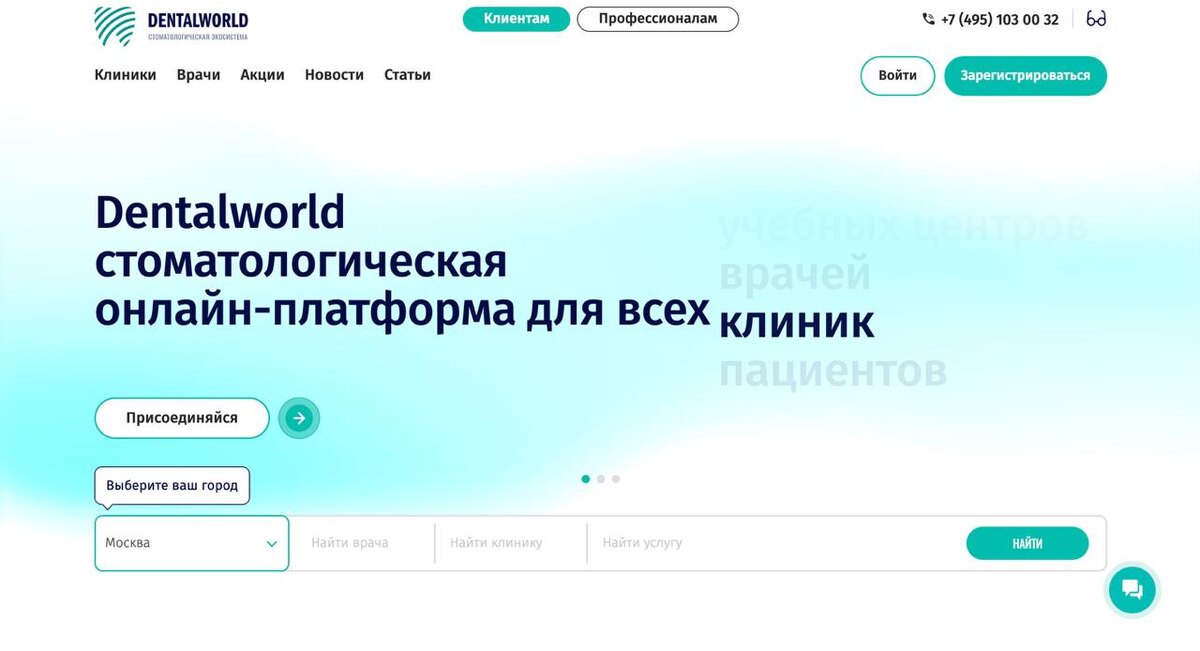This screenshot has height=651, width=1200.
Task: Select the first carousel dot
Action: point(586,479)
